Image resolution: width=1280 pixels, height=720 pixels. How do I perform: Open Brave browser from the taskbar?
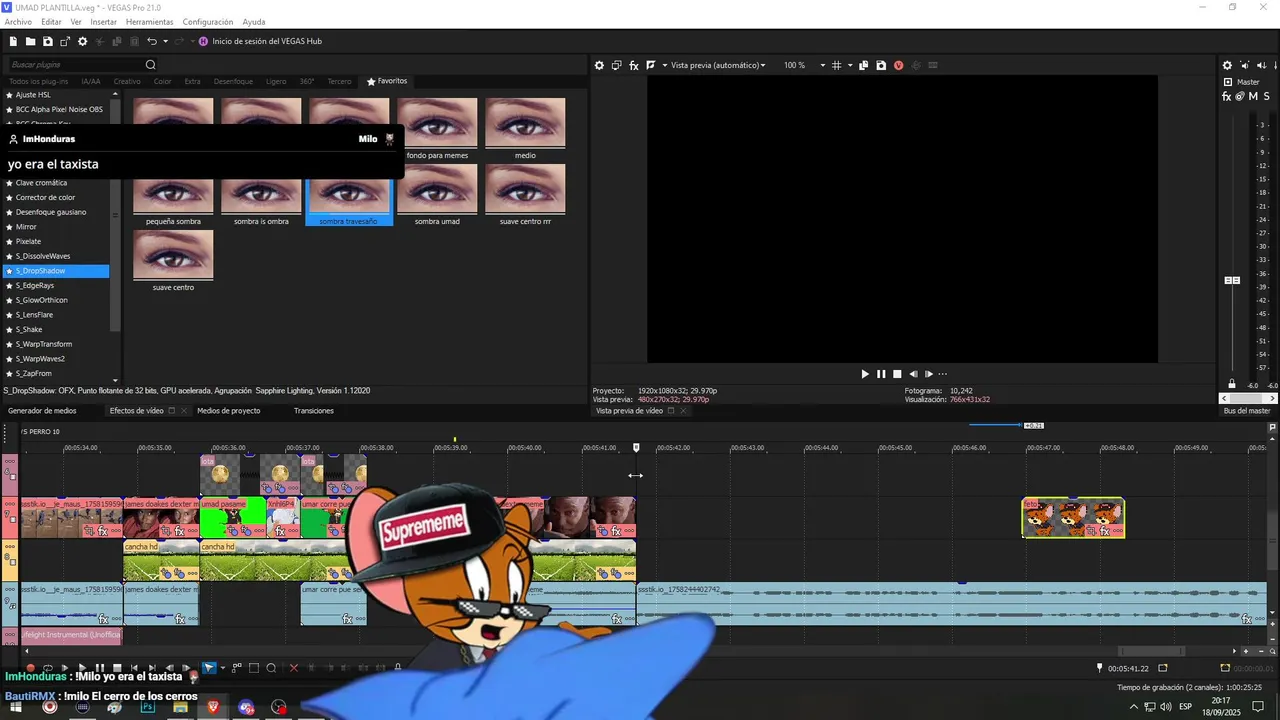213,707
